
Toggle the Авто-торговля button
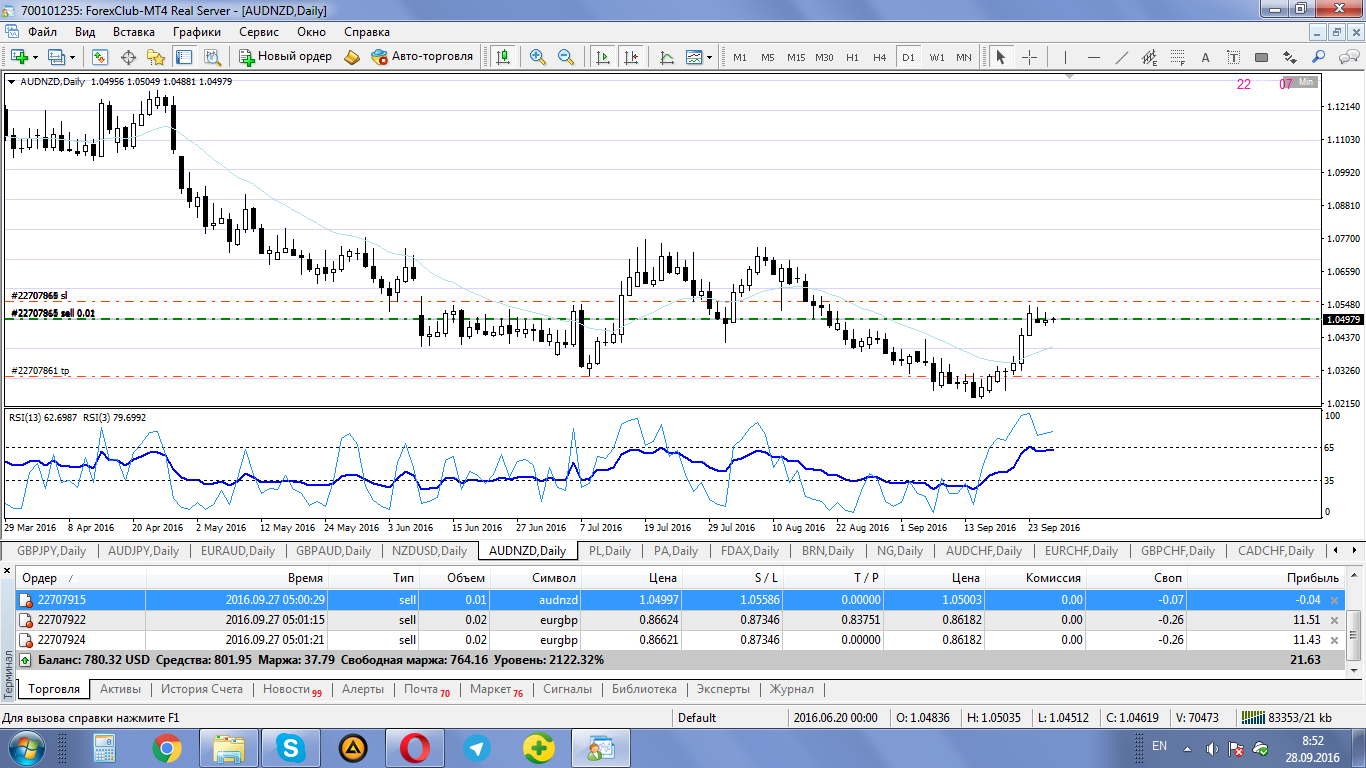(x=421, y=57)
